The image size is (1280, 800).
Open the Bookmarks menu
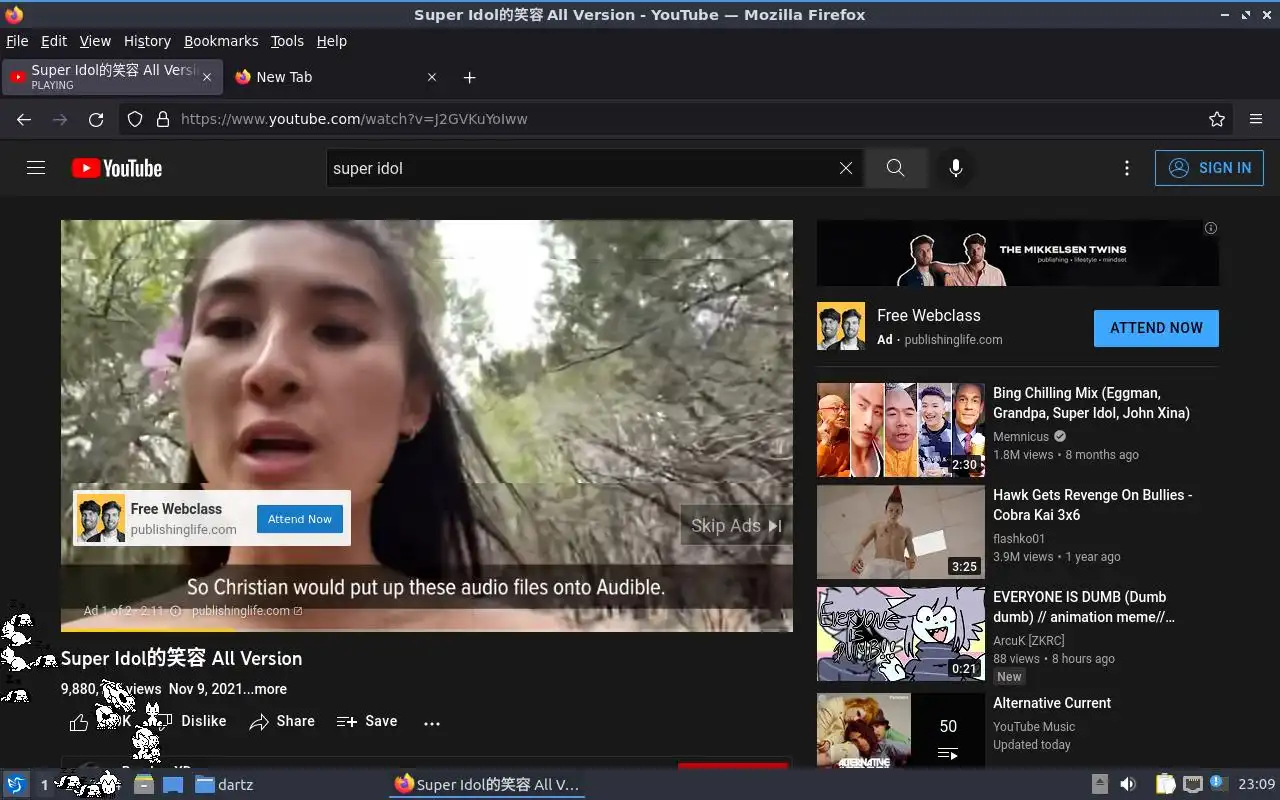click(221, 41)
